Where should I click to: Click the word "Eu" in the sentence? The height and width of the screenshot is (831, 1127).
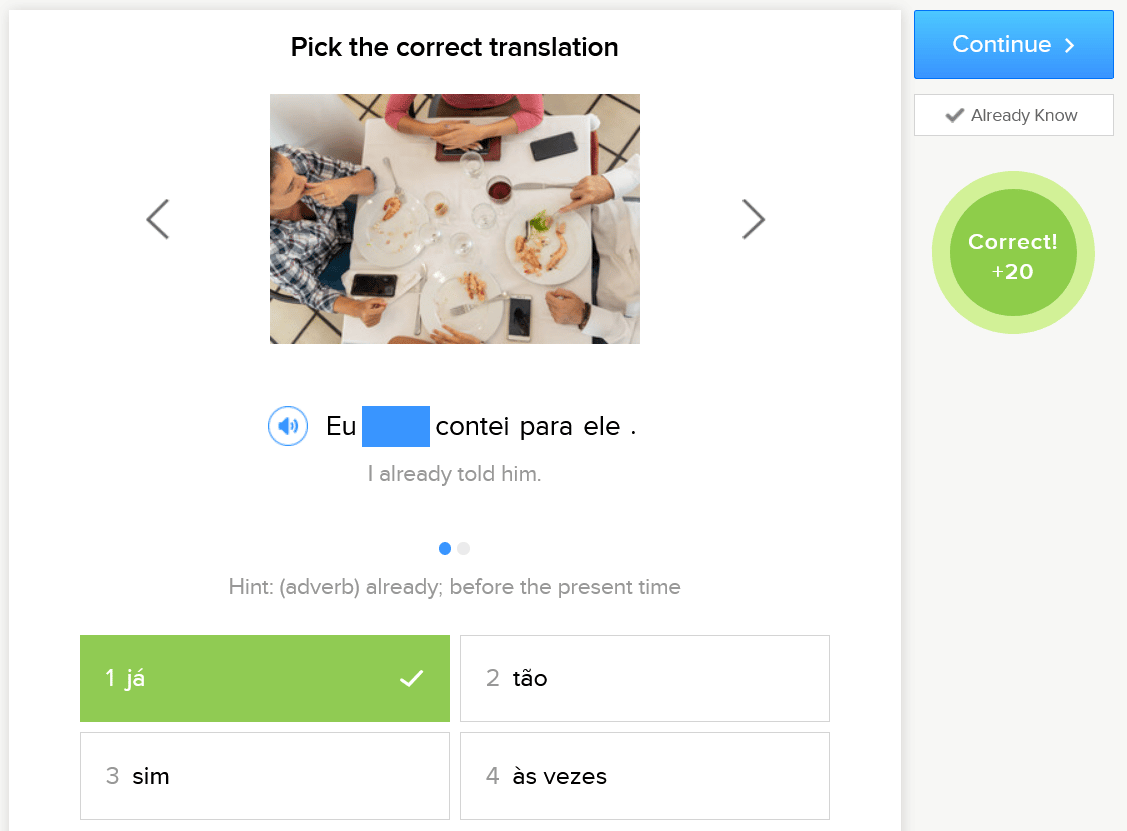click(341, 427)
